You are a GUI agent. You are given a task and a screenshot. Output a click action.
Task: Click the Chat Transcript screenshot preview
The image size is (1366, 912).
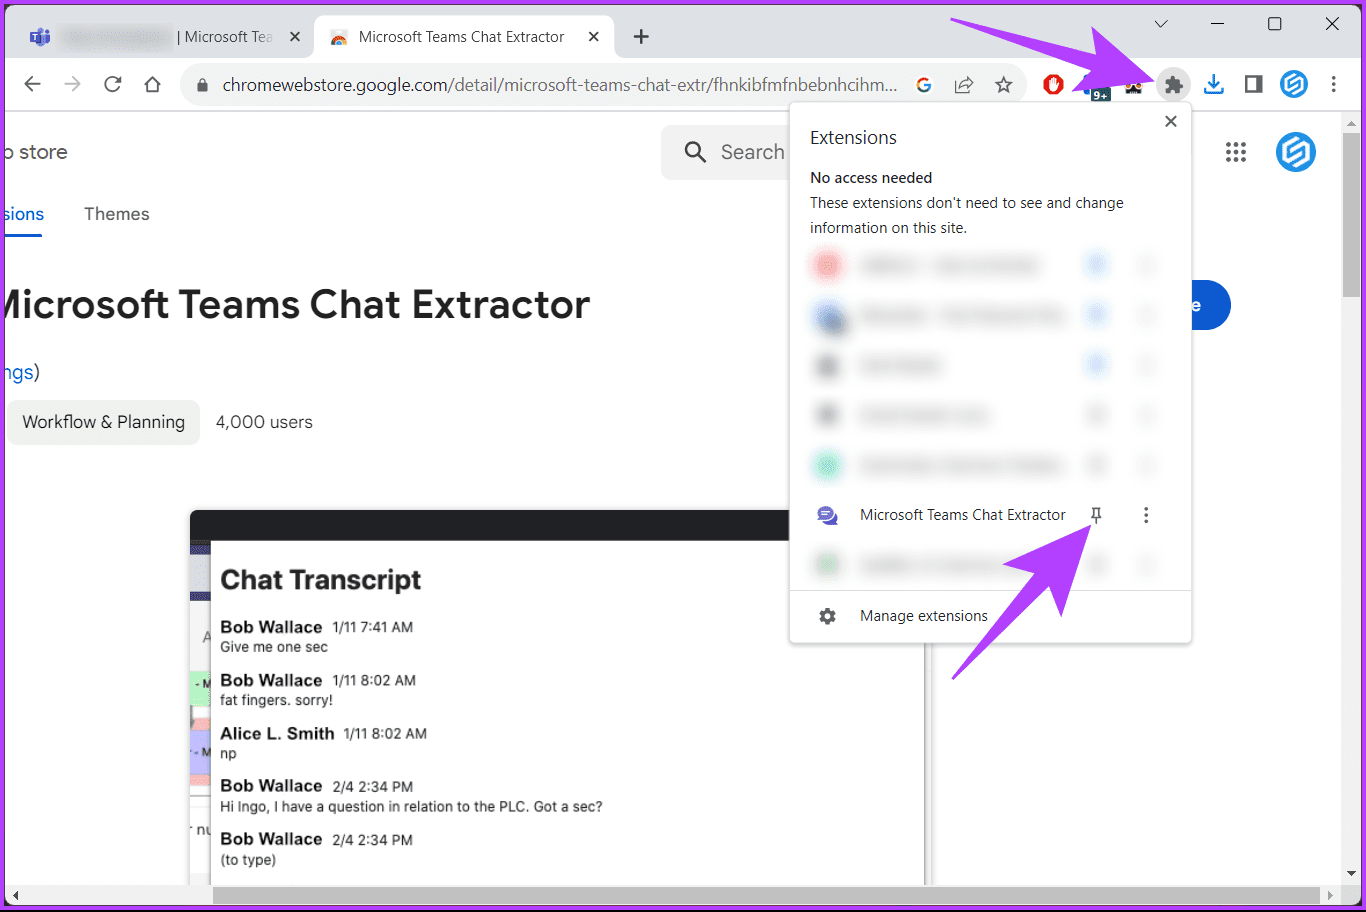click(560, 697)
